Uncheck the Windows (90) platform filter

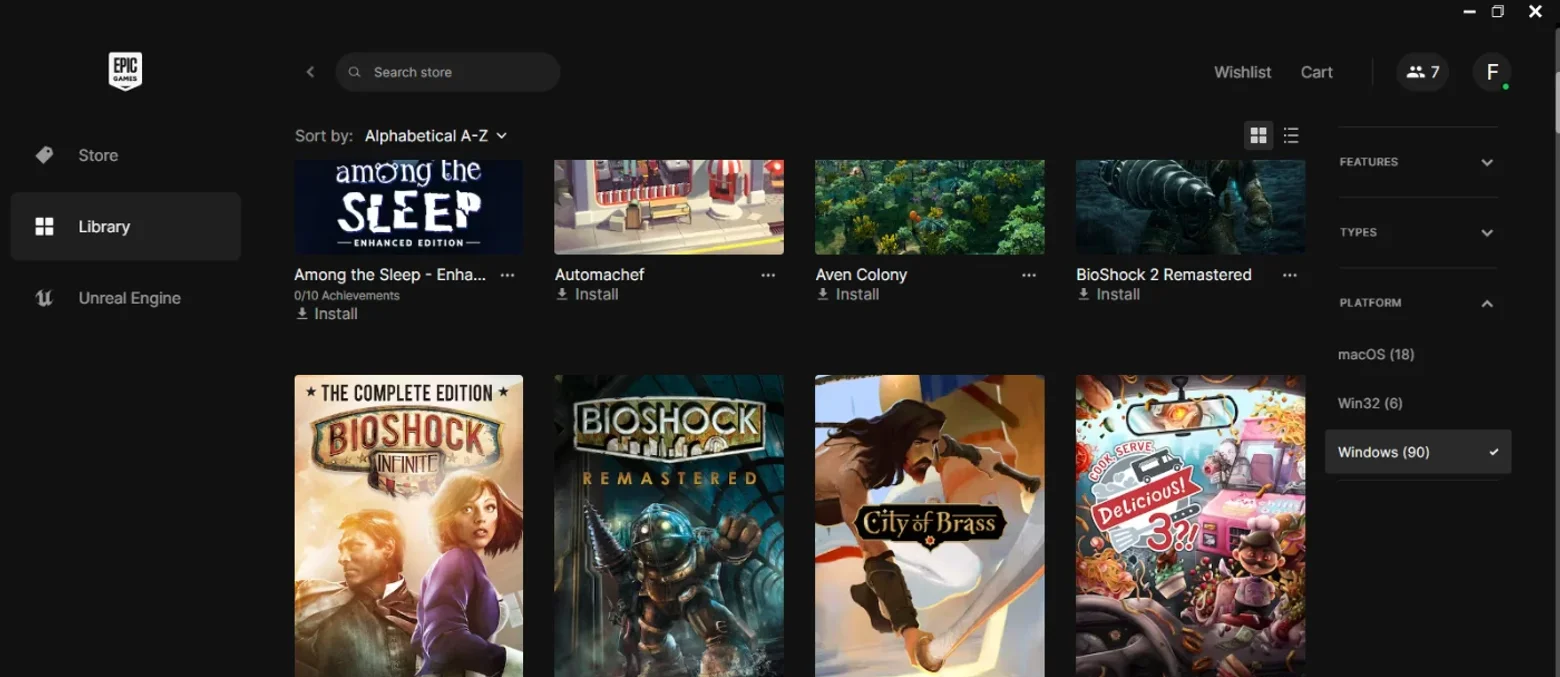(1418, 452)
